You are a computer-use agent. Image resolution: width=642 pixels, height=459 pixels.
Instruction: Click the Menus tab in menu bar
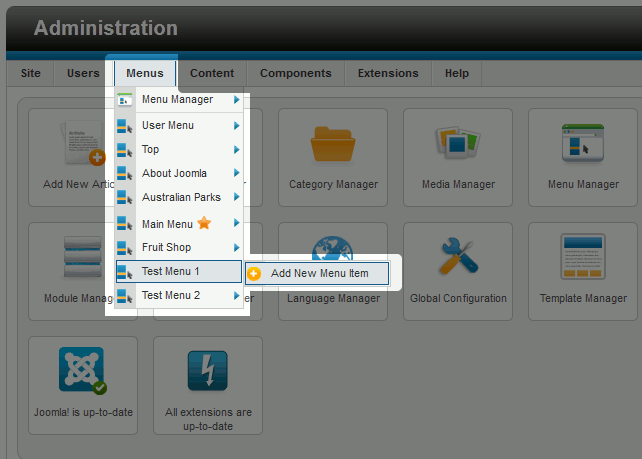(145, 73)
